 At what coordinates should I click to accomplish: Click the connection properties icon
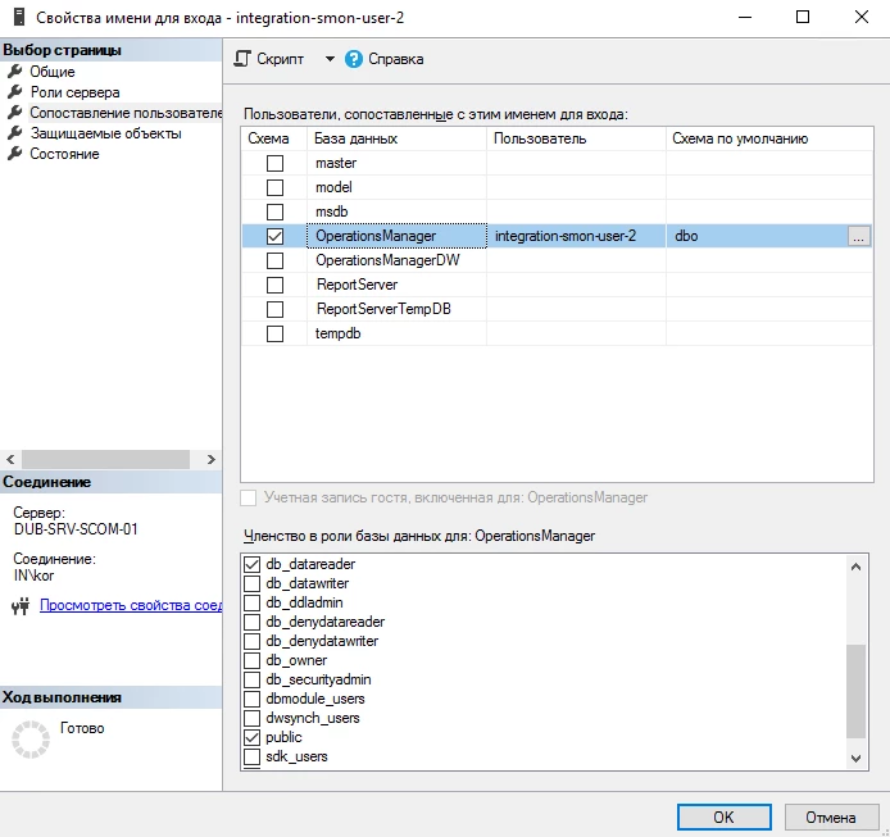[20, 606]
